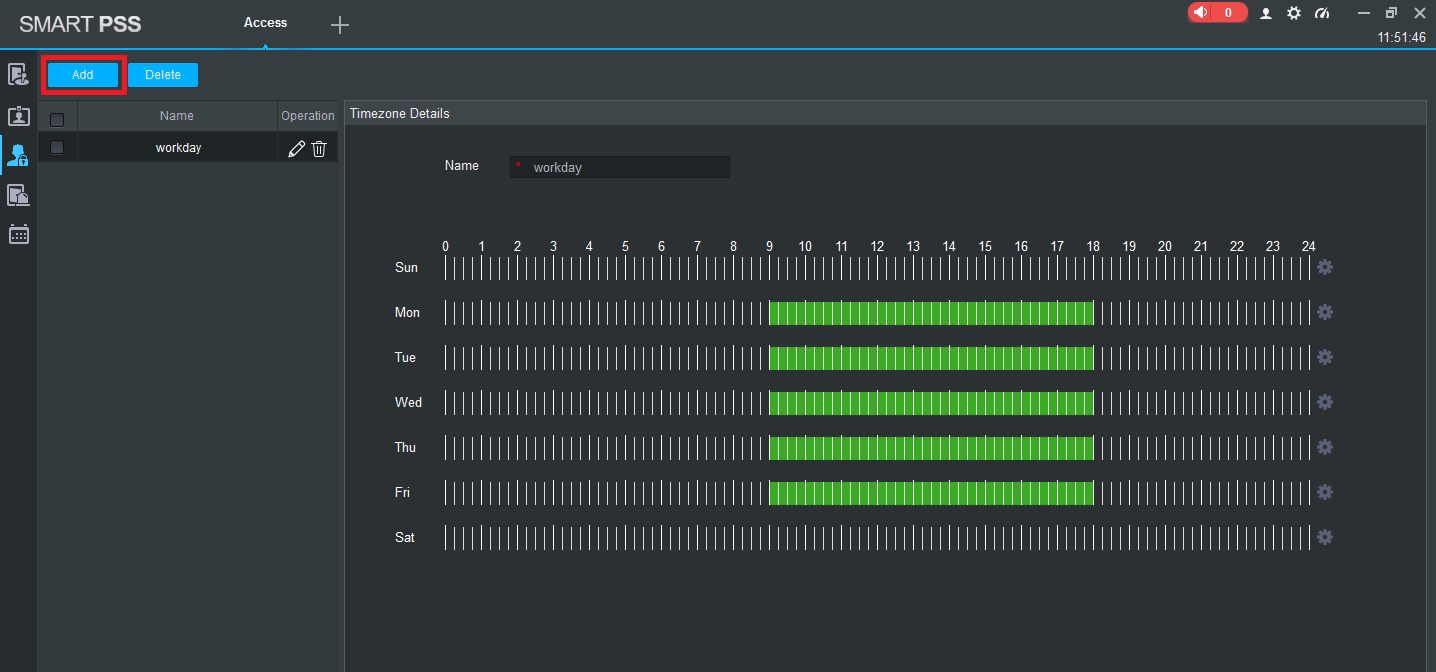Switch to the Access tab
The image size is (1436, 672).
point(265,22)
